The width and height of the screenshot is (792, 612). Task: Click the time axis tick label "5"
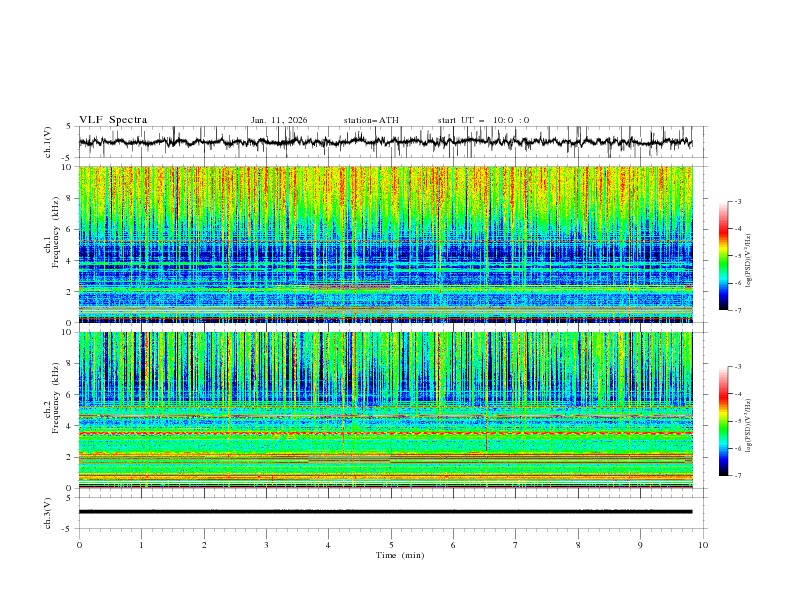click(x=391, y=545)
